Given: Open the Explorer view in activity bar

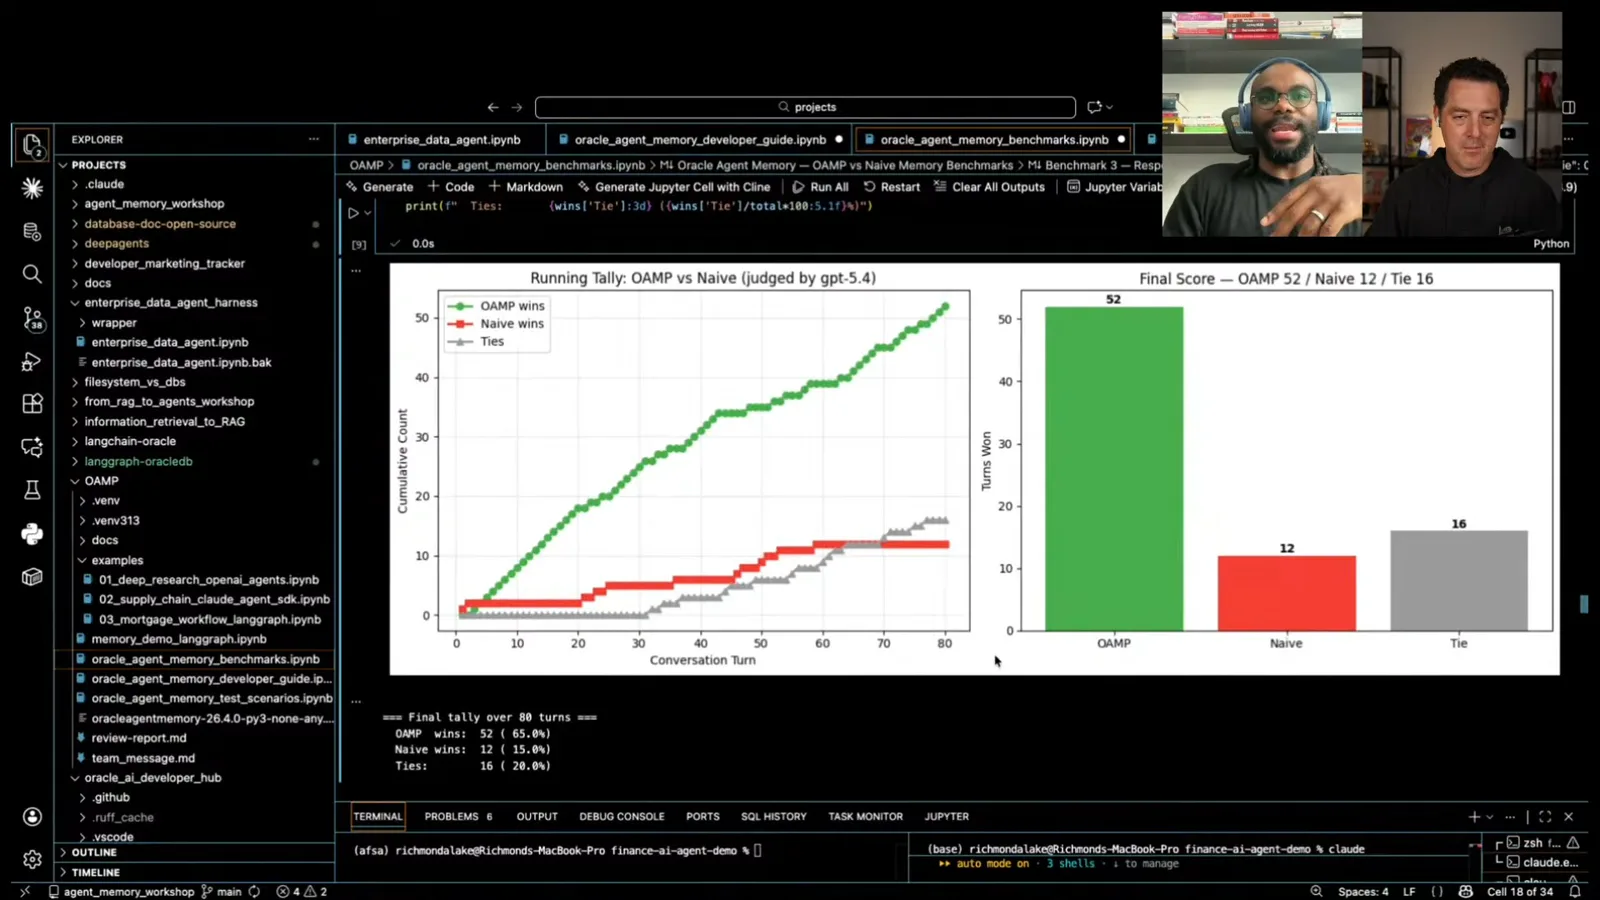Looking at the screenshot, I should (32, 145).
